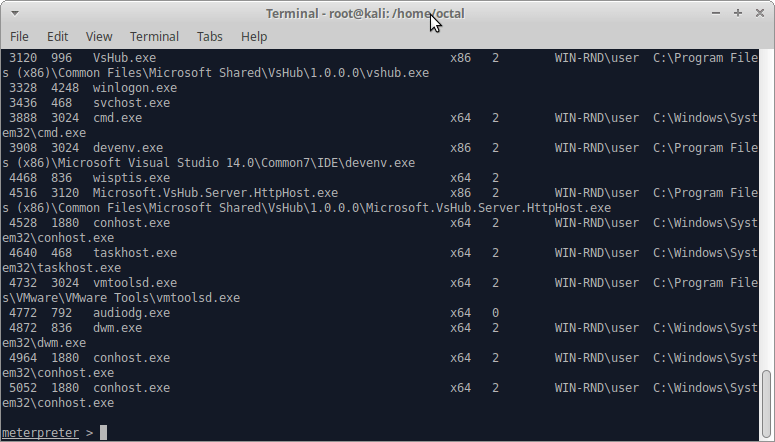Viewport: 775px width, 442px height.
Task: Click the x64 arch of audiodg.exe
Action: [460, 313]
